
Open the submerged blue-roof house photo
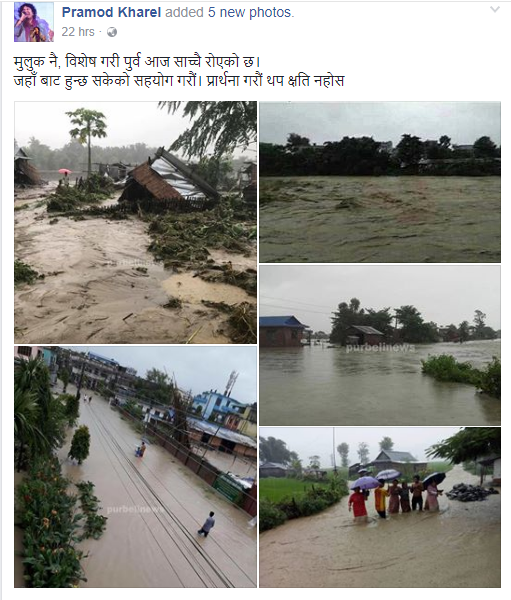tap(380, 345)
